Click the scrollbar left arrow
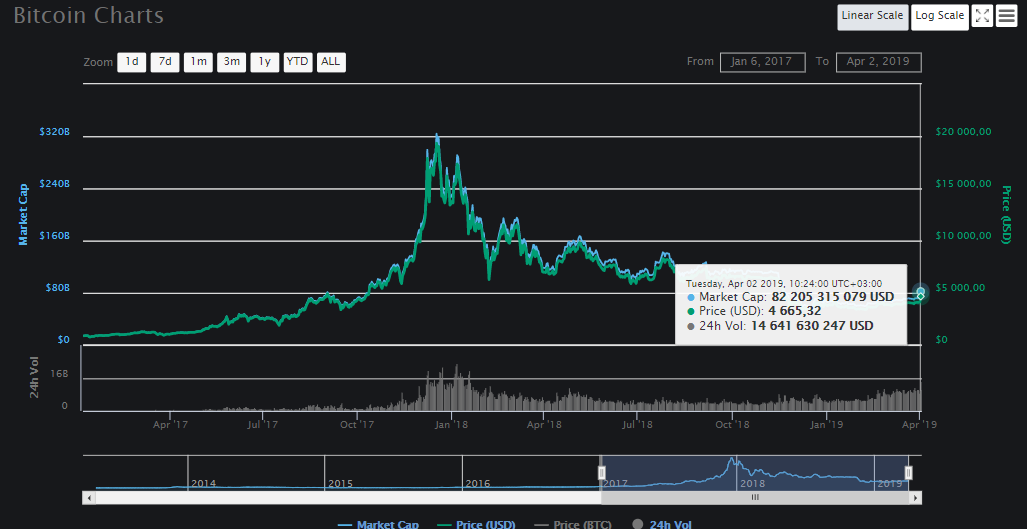Screen dimensions: 1027x529 pyautogui.click(x=88, y=498)
